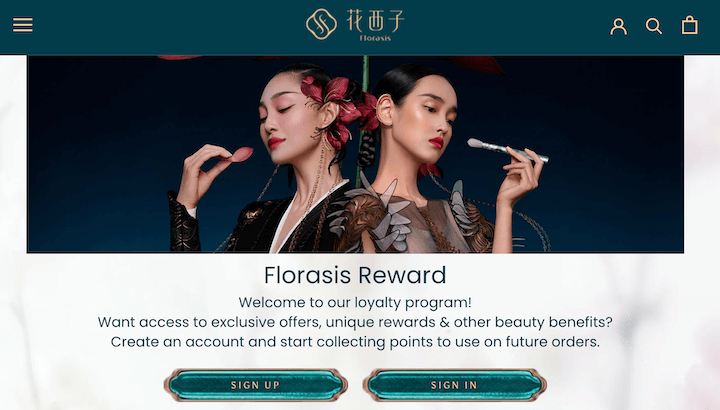
Task: Click the Chinese Florasis wordmark in header
Action: [375, 21]
